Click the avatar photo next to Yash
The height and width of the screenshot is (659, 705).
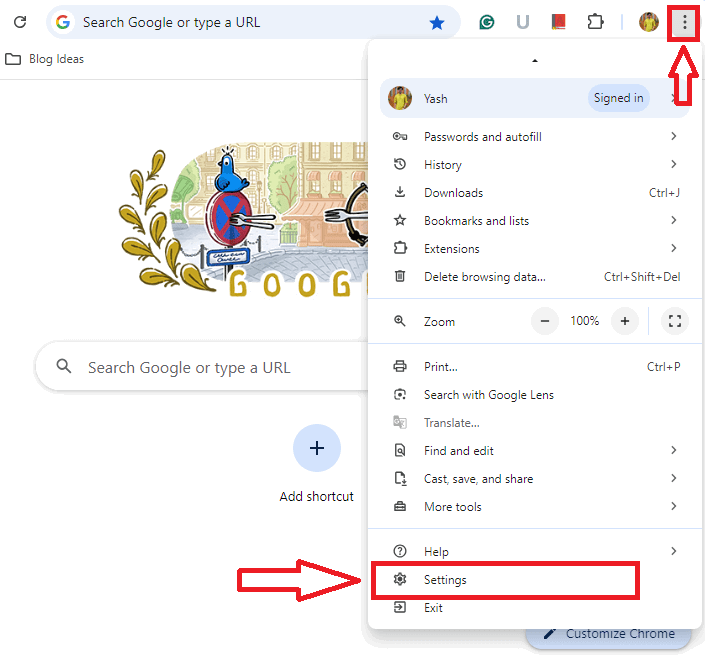tap(400, 98)
